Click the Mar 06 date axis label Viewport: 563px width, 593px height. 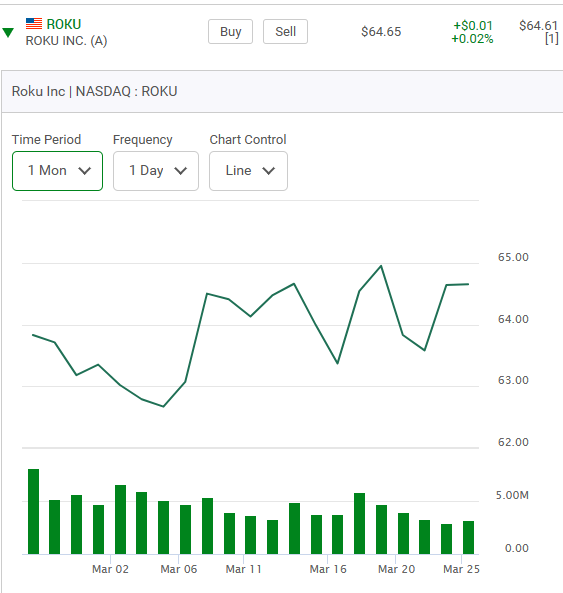179,569
